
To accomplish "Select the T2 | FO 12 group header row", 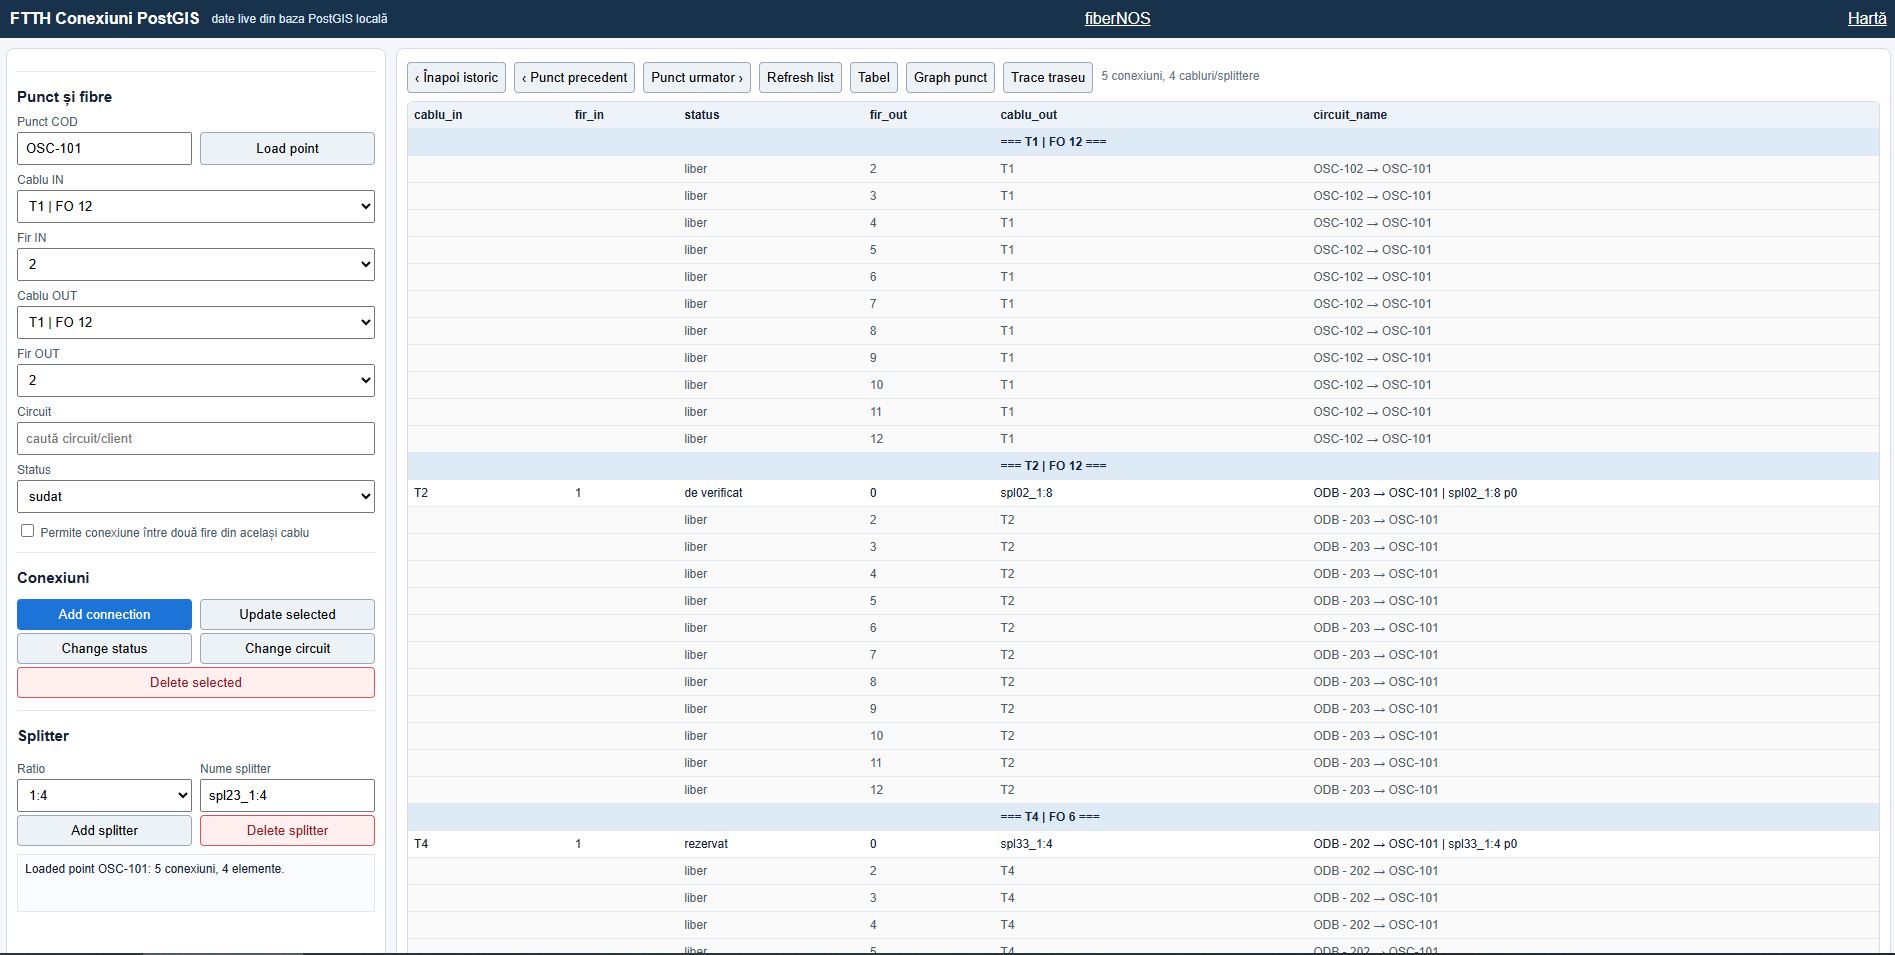I will pos(1143,466).
